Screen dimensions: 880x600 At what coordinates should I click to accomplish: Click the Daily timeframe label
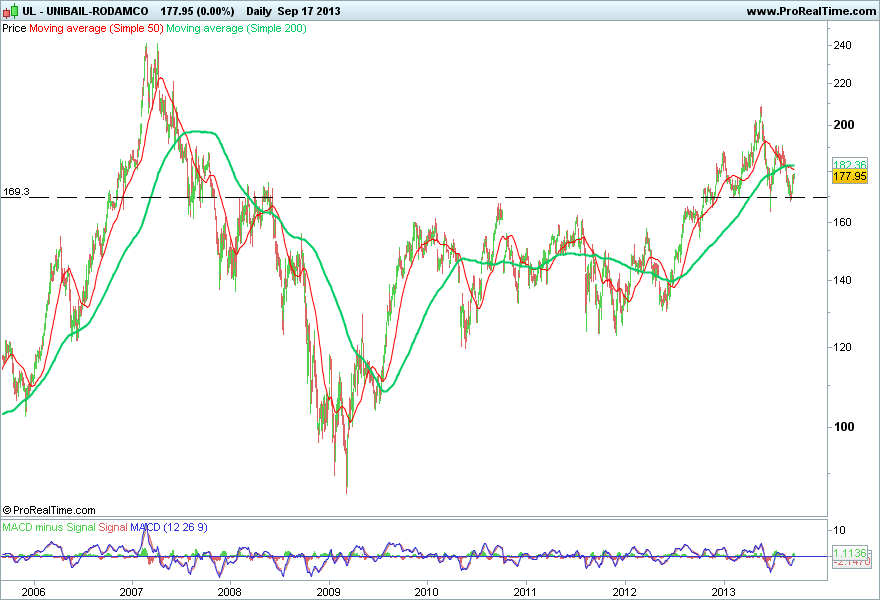point(259,11)
